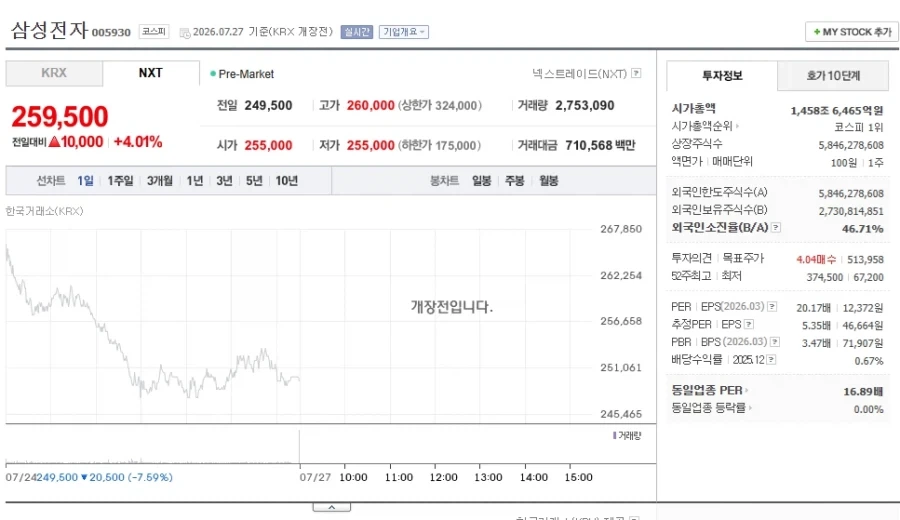900x520 pixels.
Task: Open help icon next to 넥스트레이드(NXT)
Action: click(636, 73)
